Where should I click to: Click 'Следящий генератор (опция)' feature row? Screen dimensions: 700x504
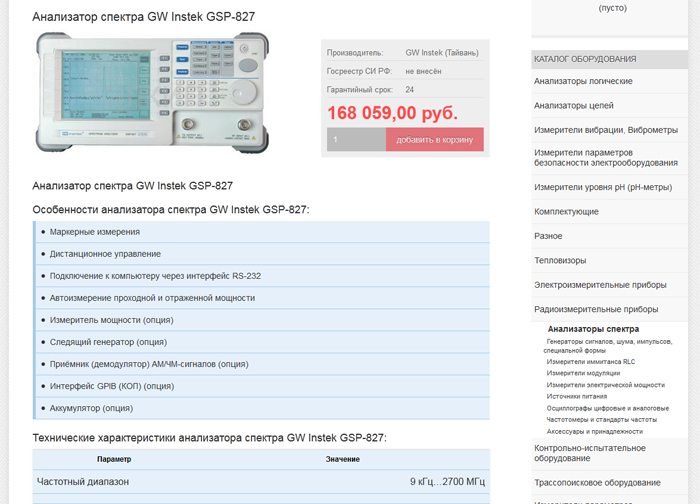point(262,342)
